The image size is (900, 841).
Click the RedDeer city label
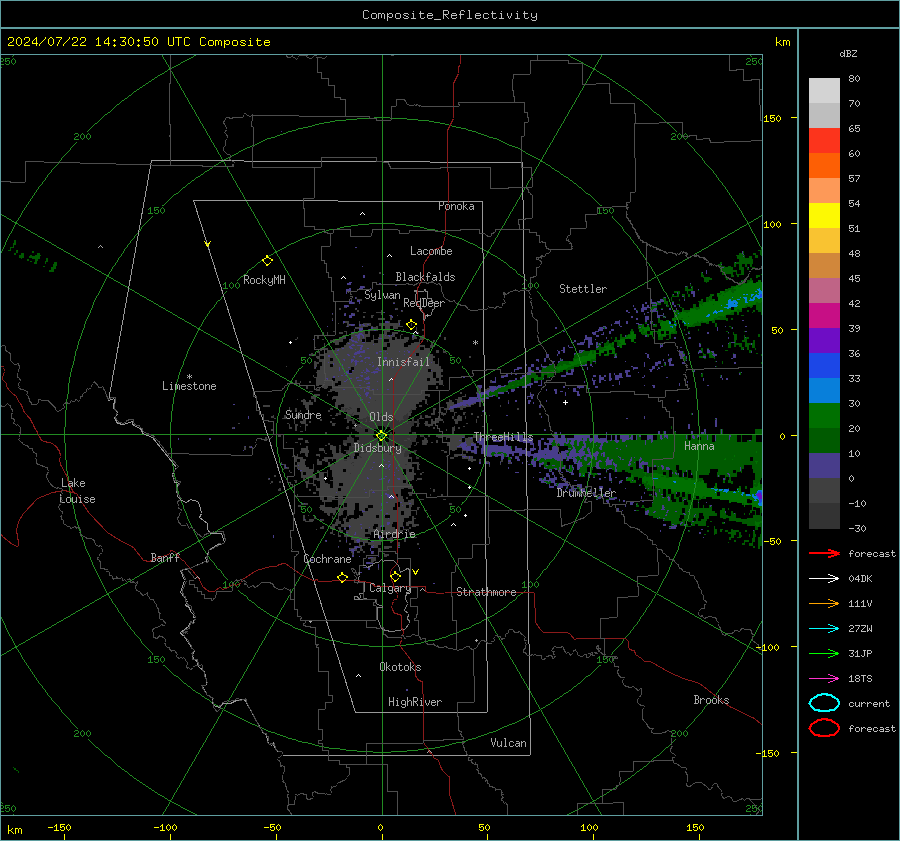pyautogui.click(x=424, y=303)
